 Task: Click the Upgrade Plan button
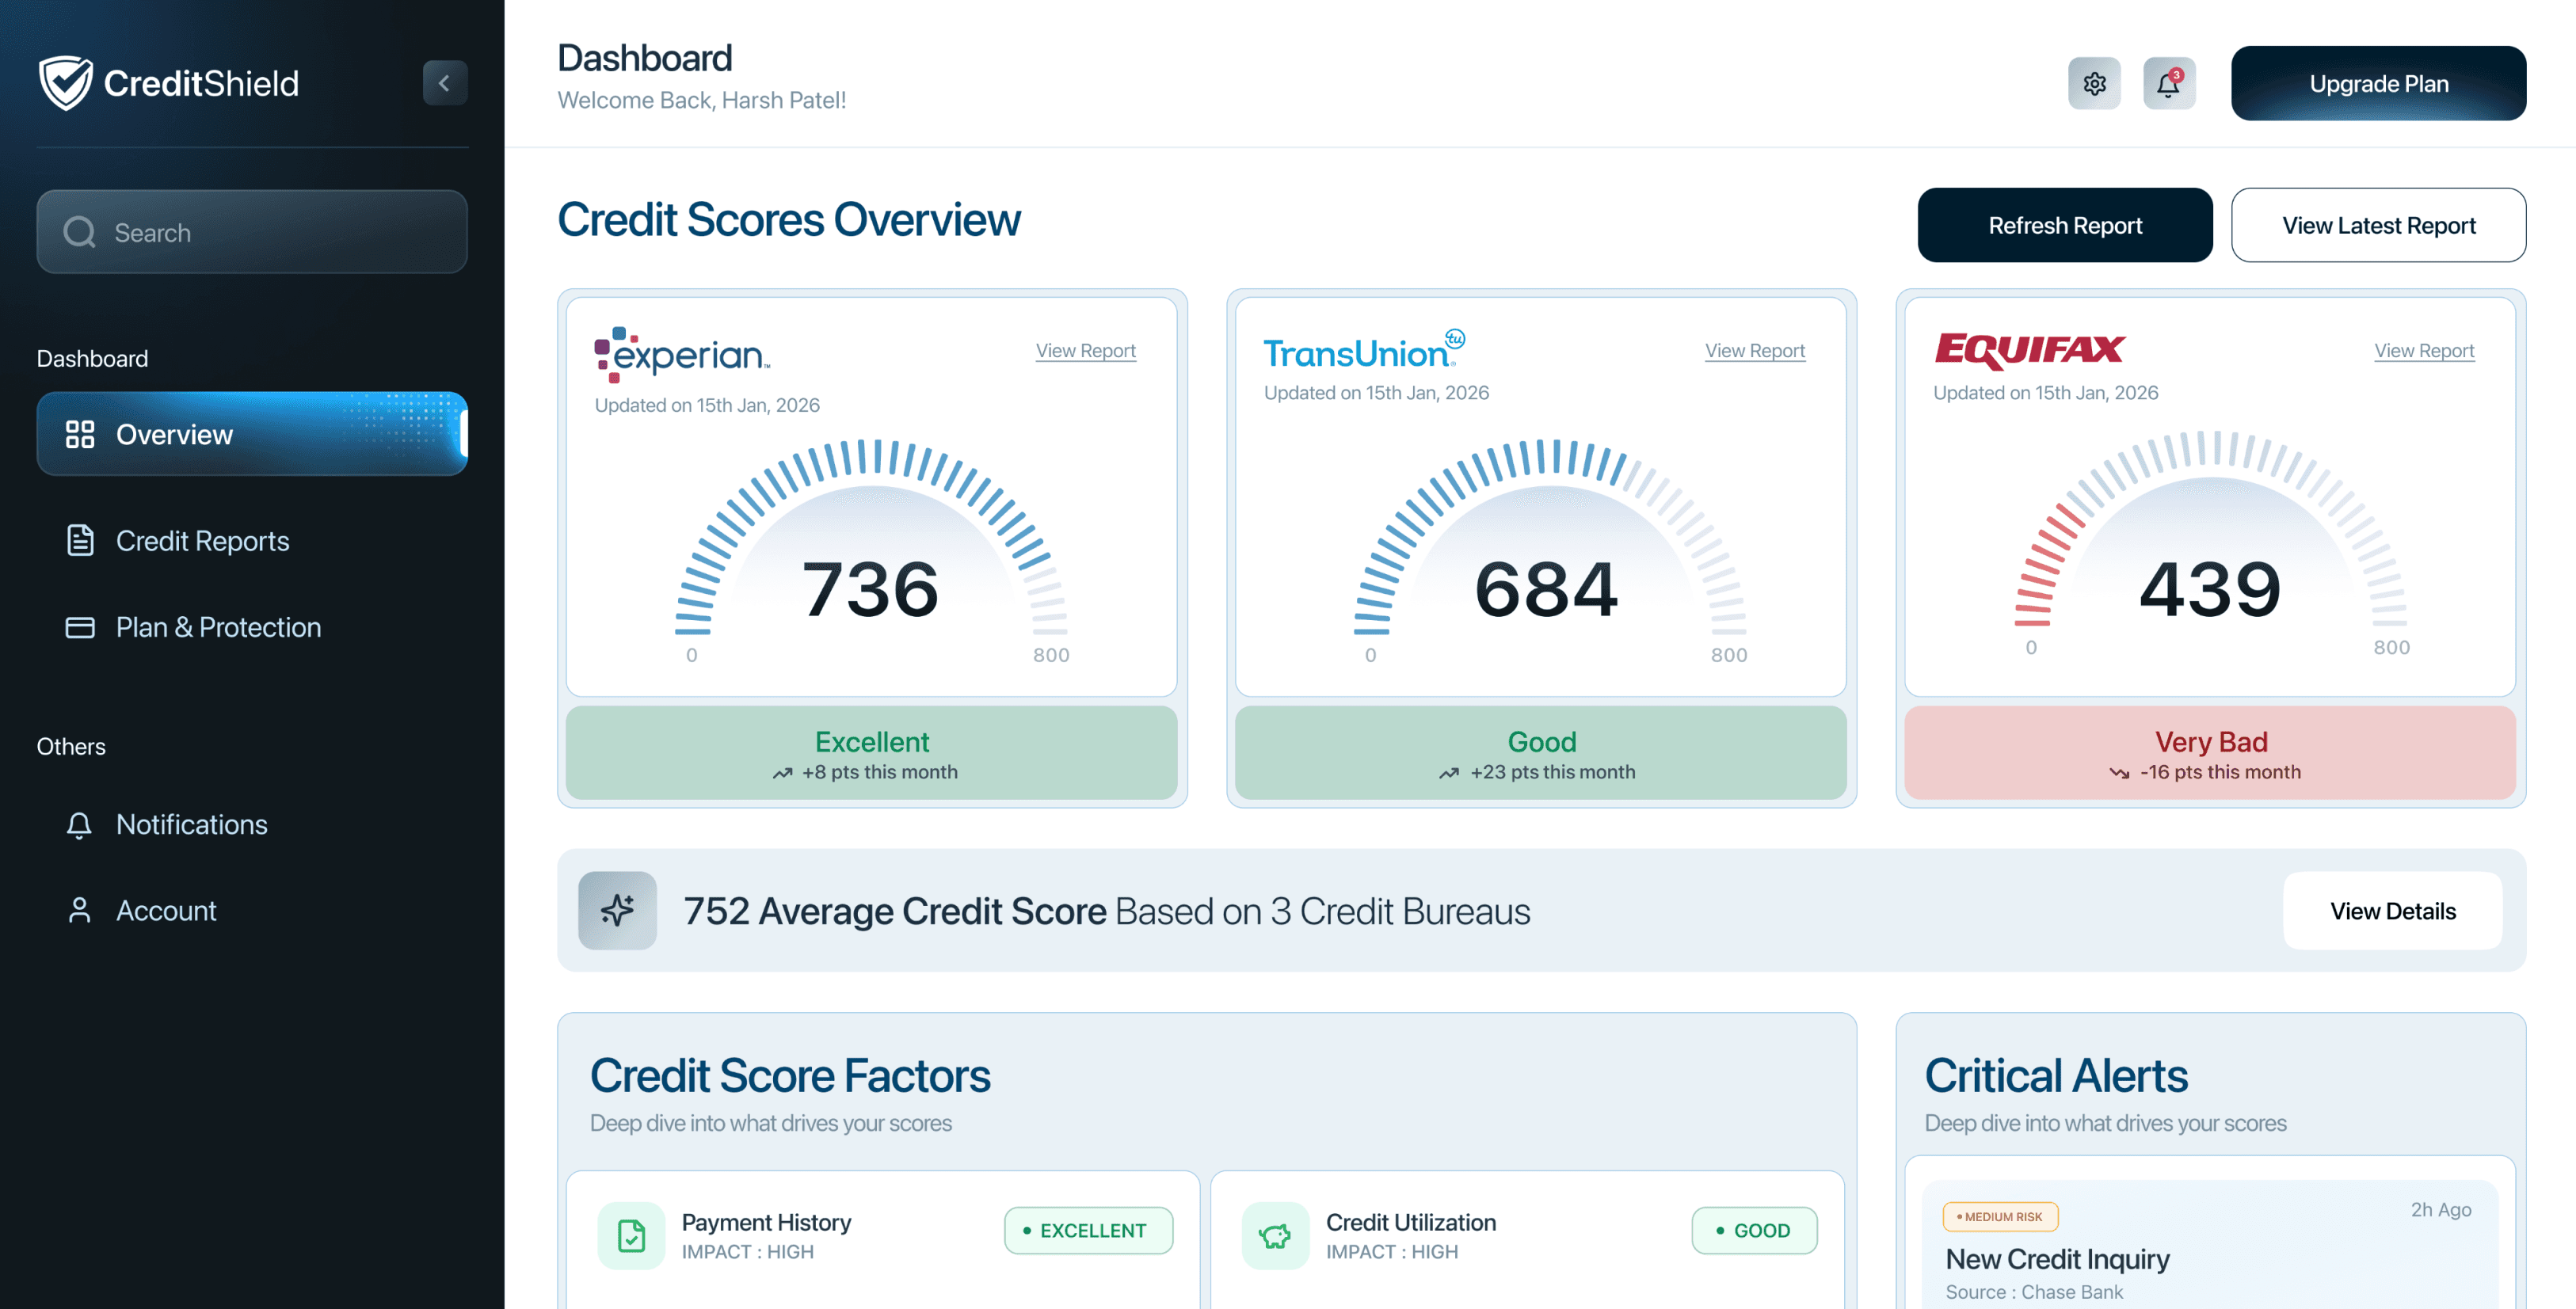[x=2378, y=84]
